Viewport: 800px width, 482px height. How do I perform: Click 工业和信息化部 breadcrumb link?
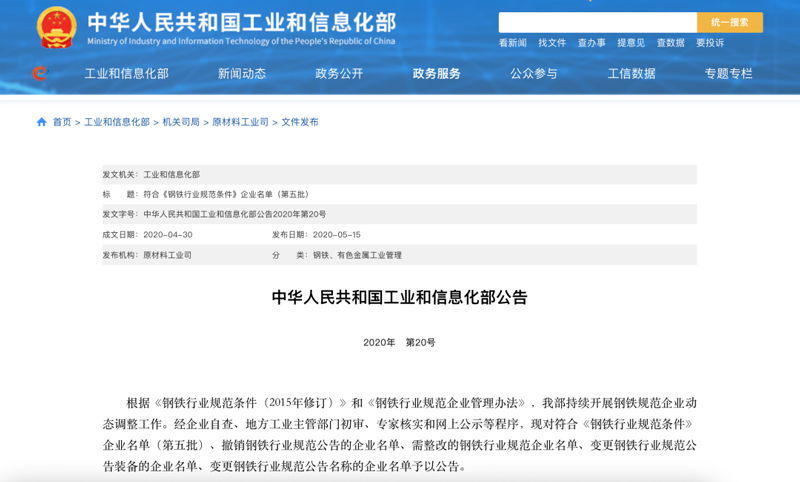pos(117,122)
